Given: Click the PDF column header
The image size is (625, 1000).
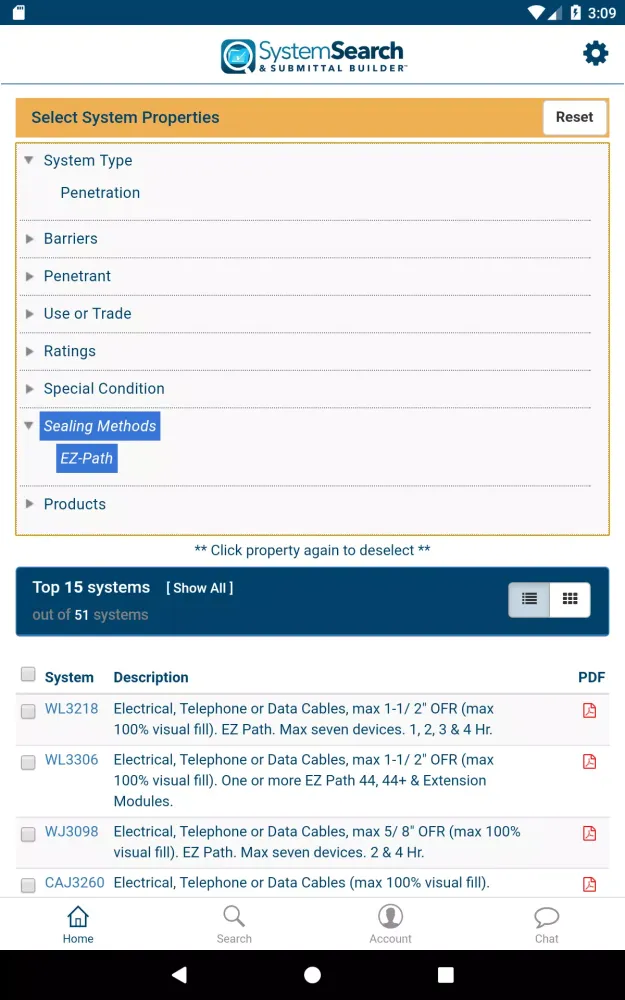Looking at the screenshot, I should 592,677.
